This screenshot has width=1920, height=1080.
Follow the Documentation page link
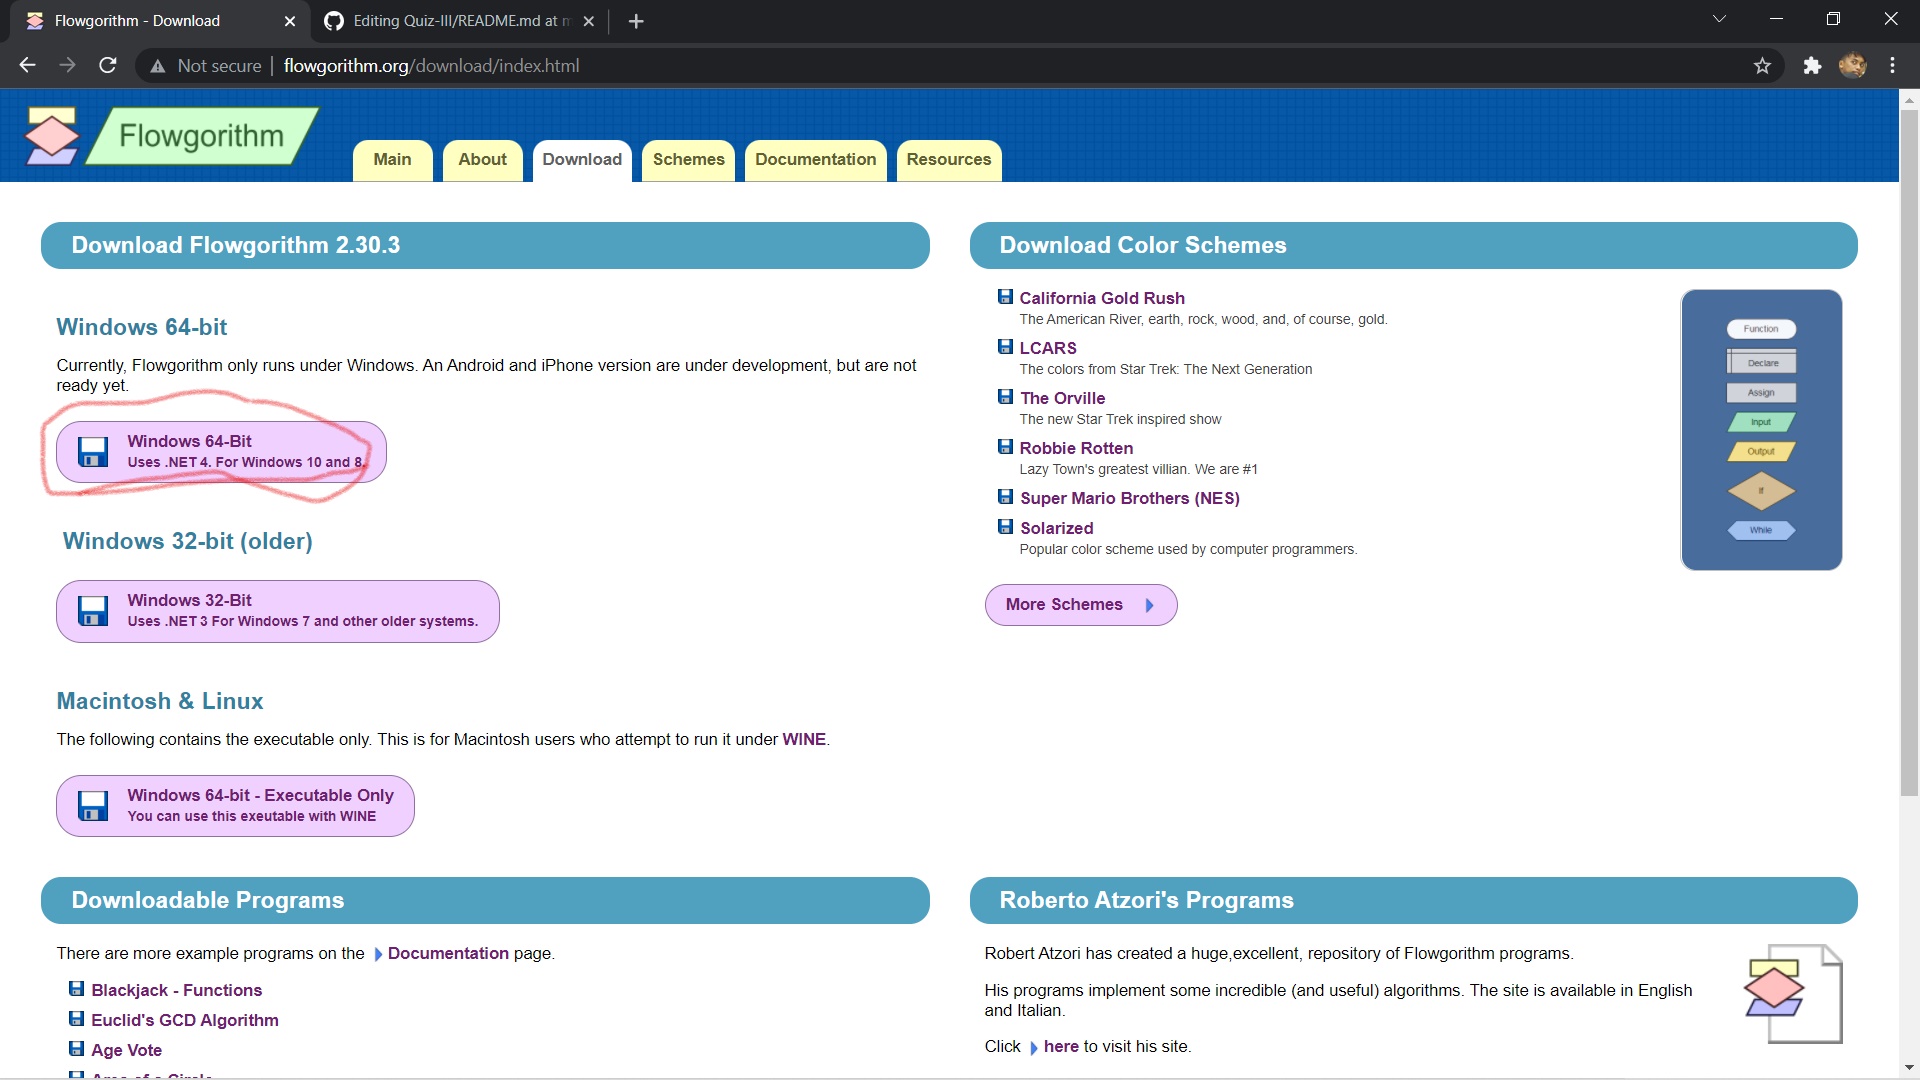[x=447, y=953]
